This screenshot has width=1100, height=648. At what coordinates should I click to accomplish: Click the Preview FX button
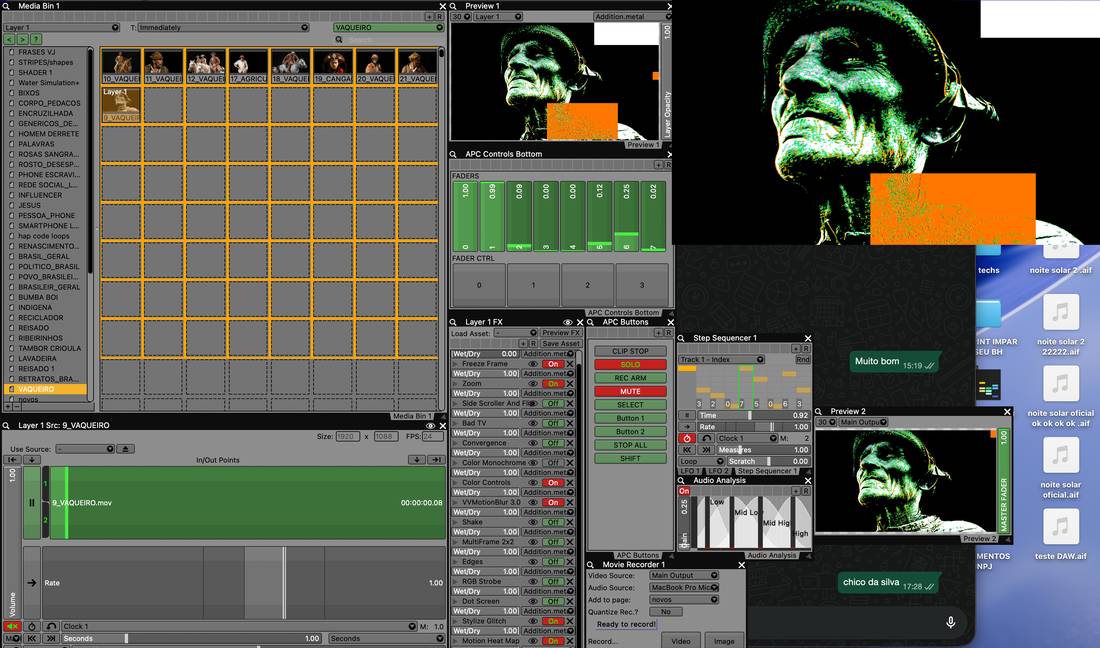561,332
